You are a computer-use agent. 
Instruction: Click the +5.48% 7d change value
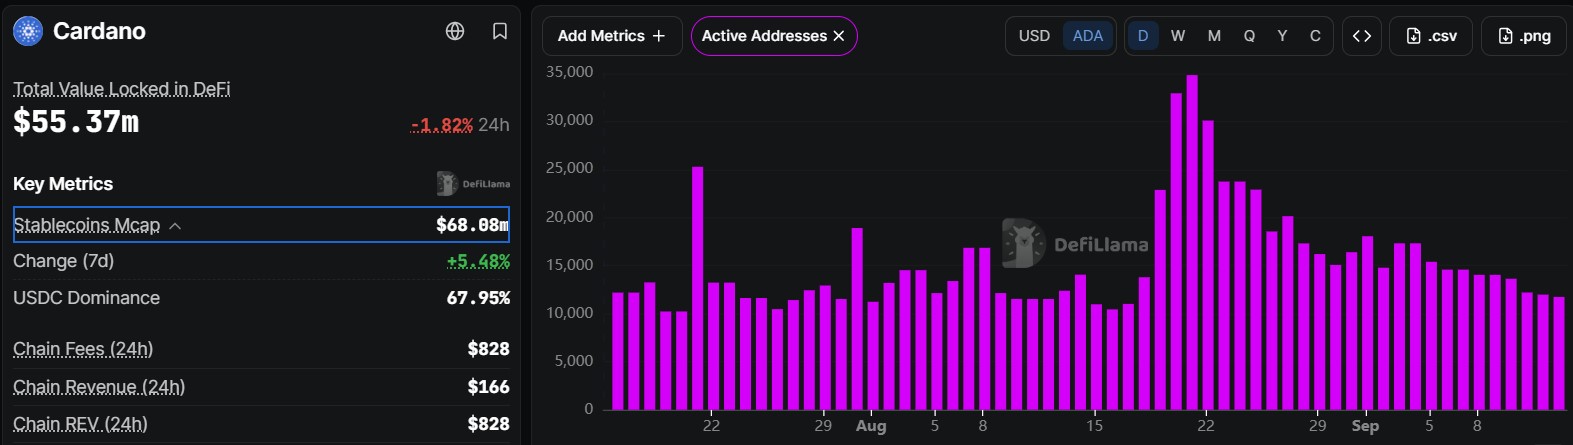click(478, 262)
